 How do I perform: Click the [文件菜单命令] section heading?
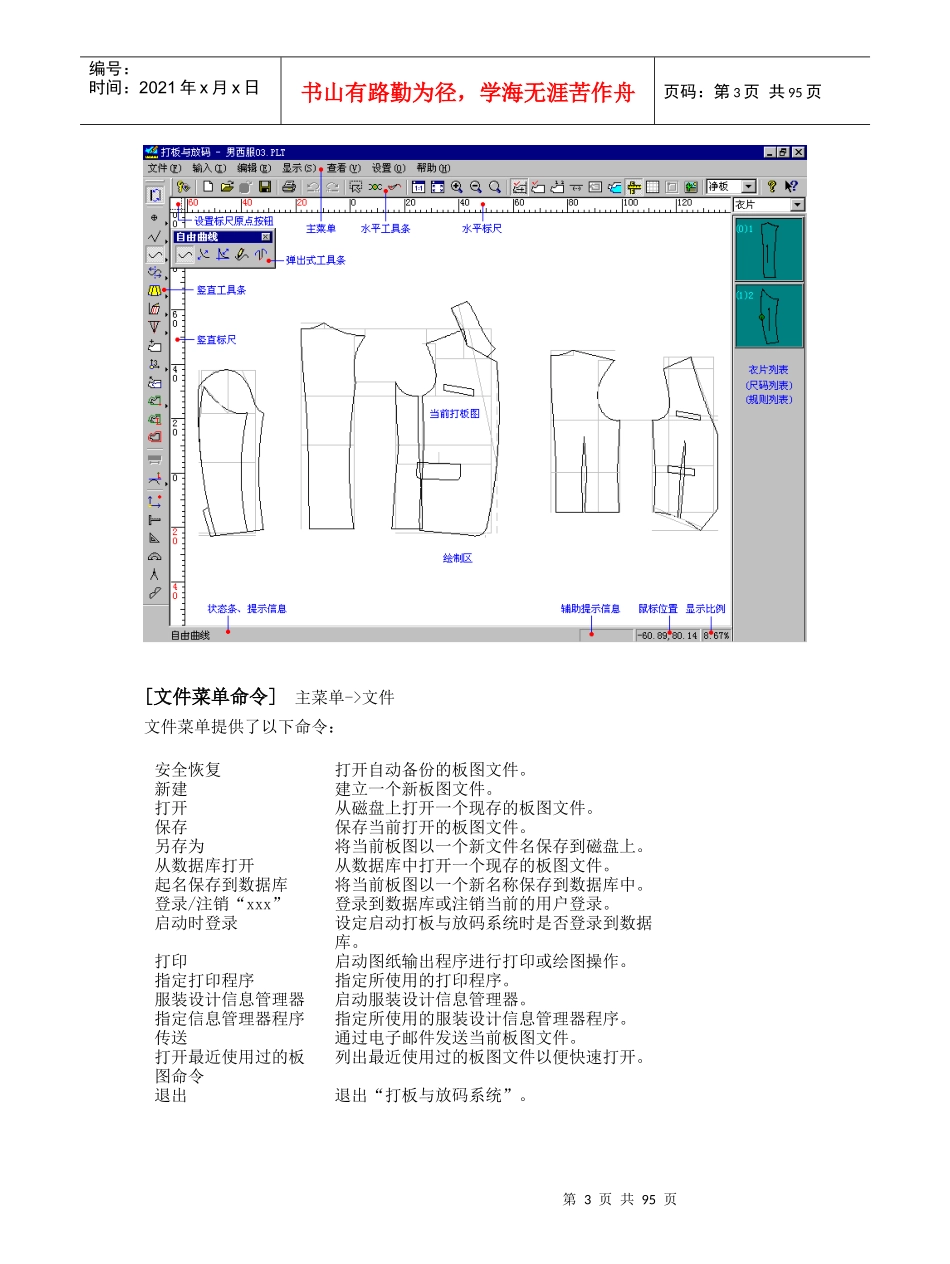[210, 696]
